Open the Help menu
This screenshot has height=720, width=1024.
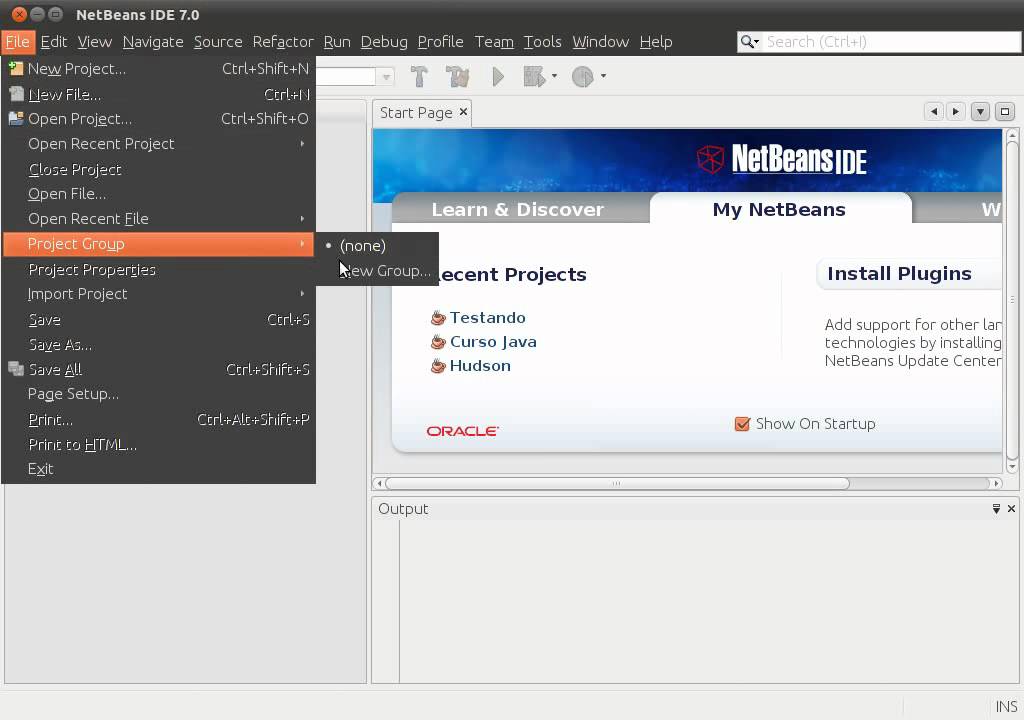pyautogui.click(x=656, y=42)
